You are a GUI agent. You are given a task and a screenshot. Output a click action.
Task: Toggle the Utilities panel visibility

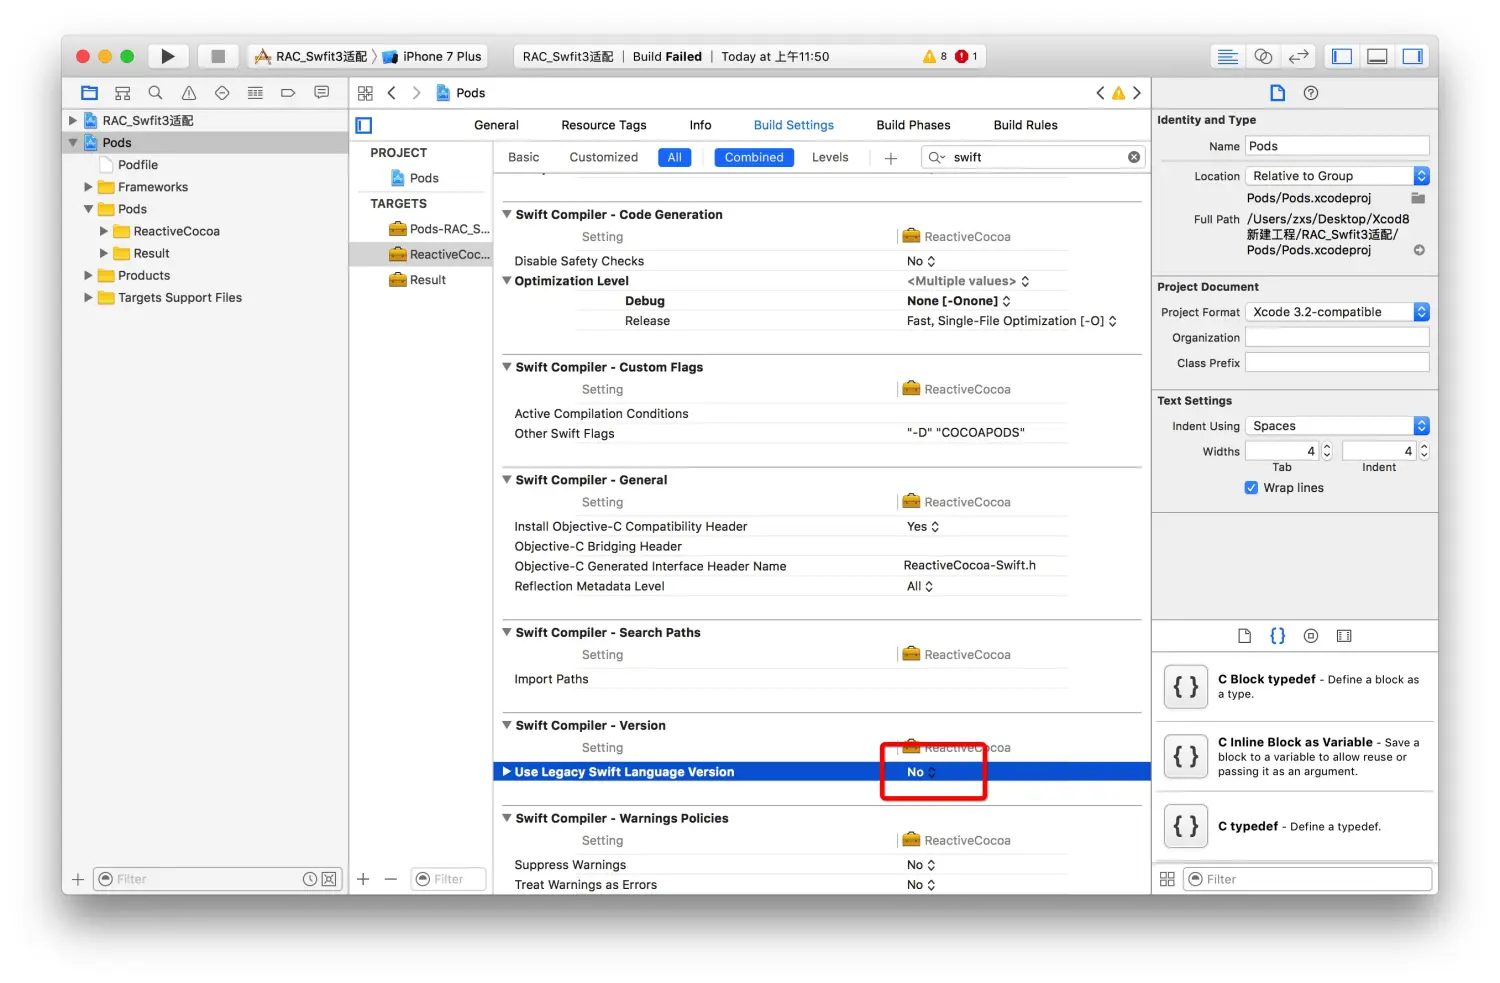coord(1412,57)
